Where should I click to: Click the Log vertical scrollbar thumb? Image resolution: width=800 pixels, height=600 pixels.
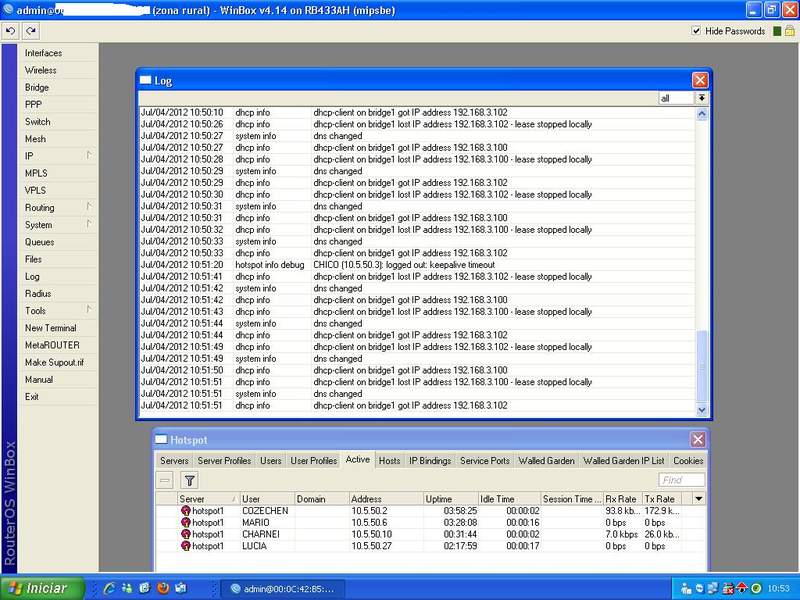(702, 366)
